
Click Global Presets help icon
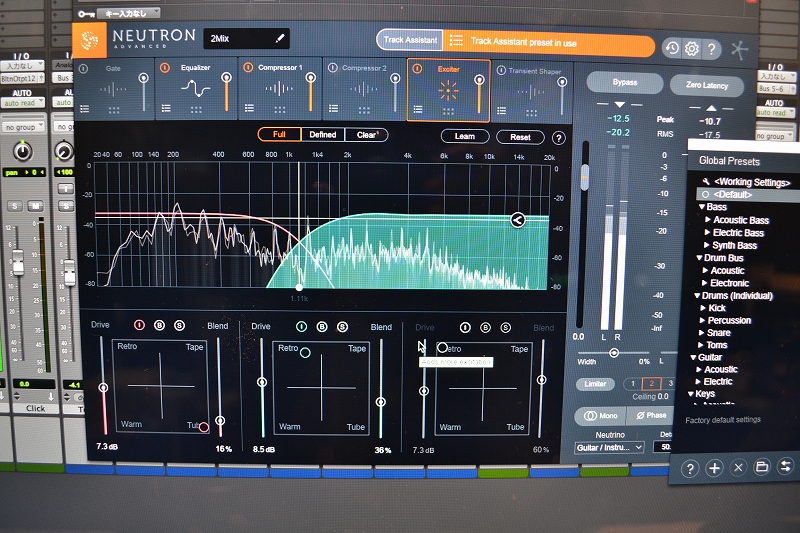click(x=690, y=468)
